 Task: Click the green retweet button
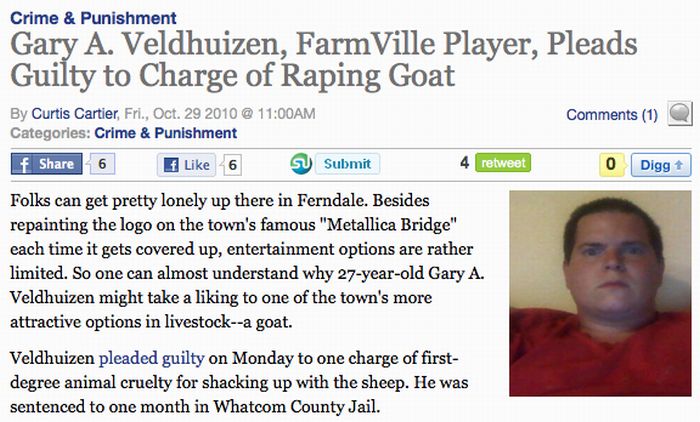tap(503, 163)
